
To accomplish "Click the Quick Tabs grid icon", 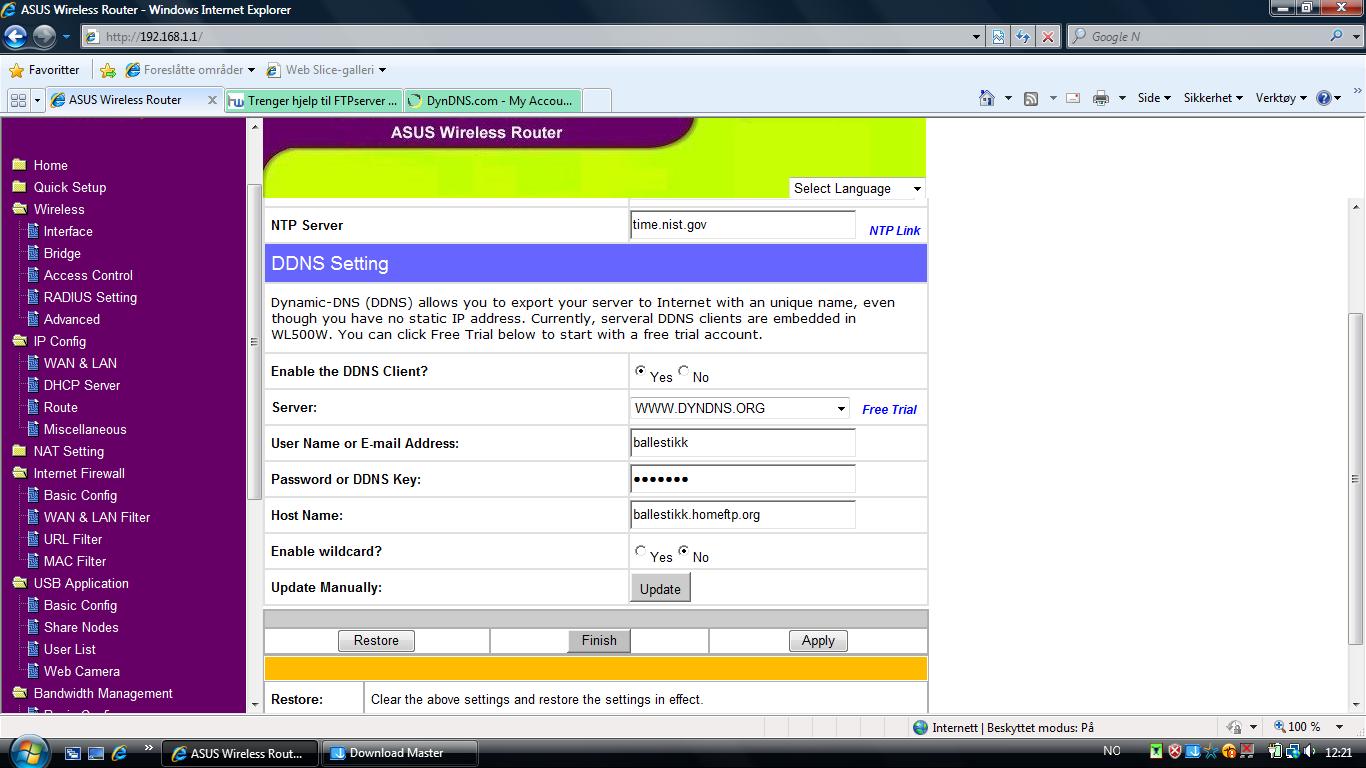I will pos(18,100).
